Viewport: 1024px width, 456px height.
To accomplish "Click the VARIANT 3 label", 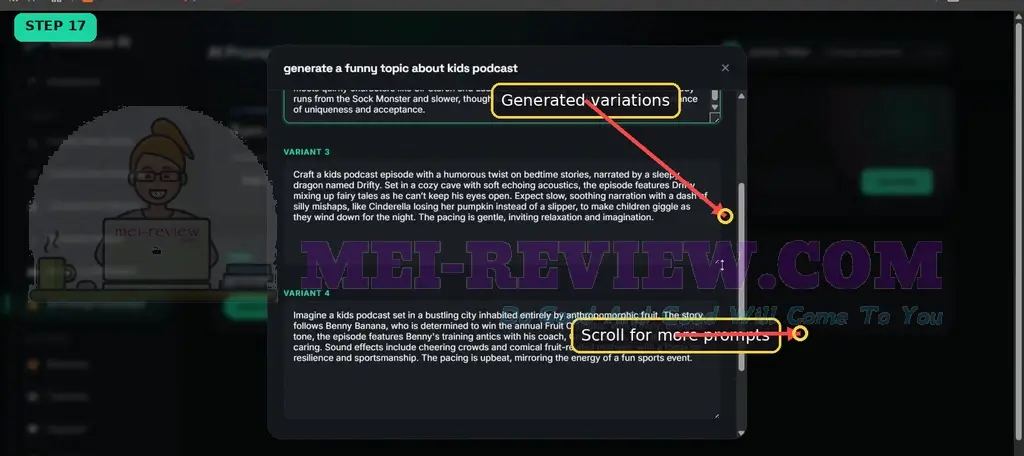I will click(306, 152).
